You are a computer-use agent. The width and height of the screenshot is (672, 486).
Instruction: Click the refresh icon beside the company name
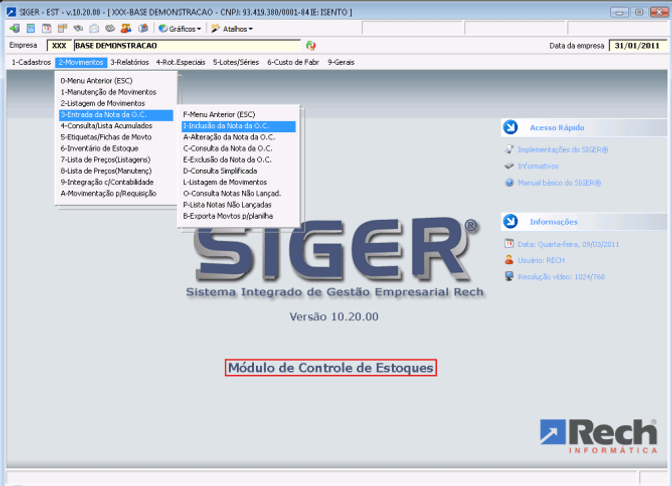click(311, 45)
